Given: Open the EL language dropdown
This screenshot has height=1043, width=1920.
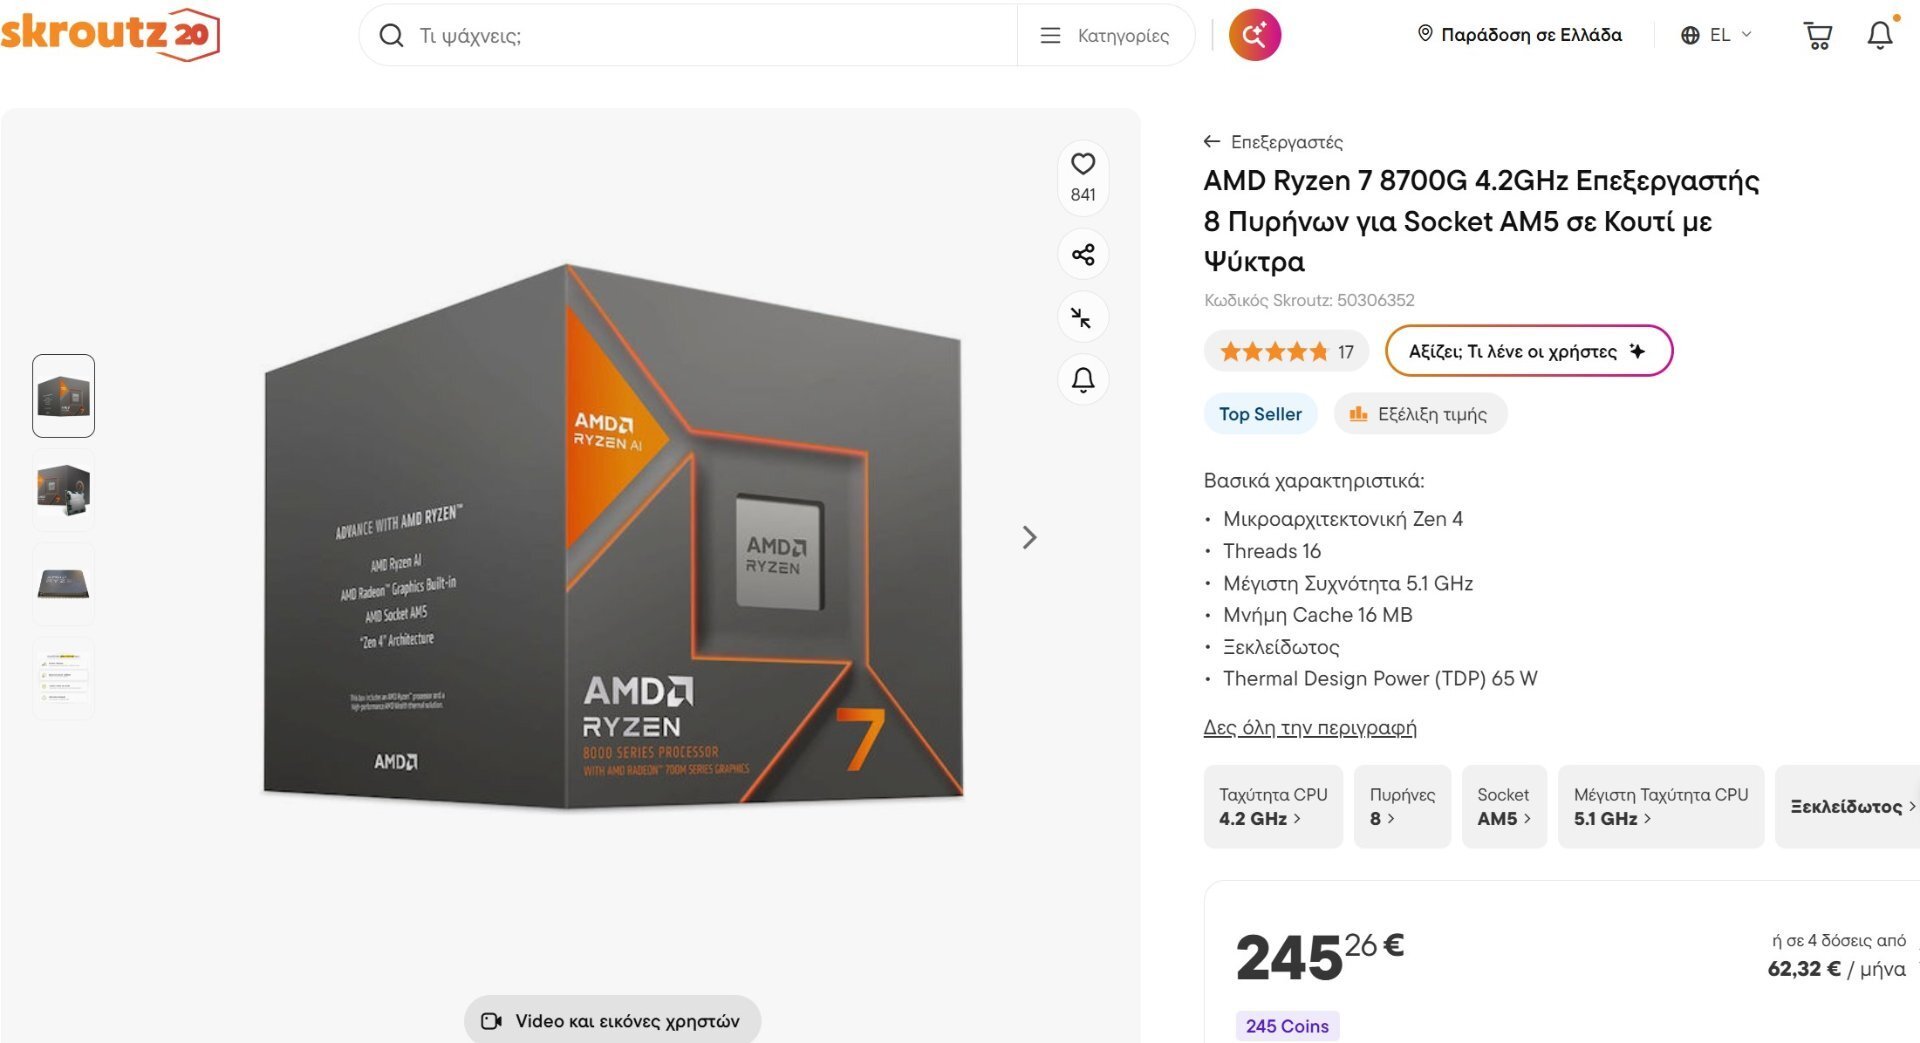Looking at the screenshot, I should pyautogui.click(x=1716, y=35).
